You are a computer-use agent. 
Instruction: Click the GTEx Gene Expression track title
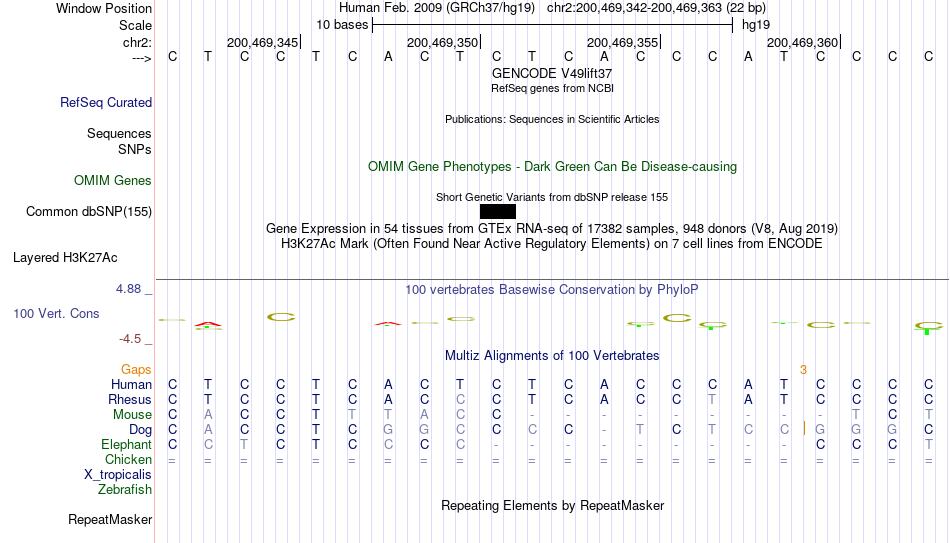tap(552, 228)
